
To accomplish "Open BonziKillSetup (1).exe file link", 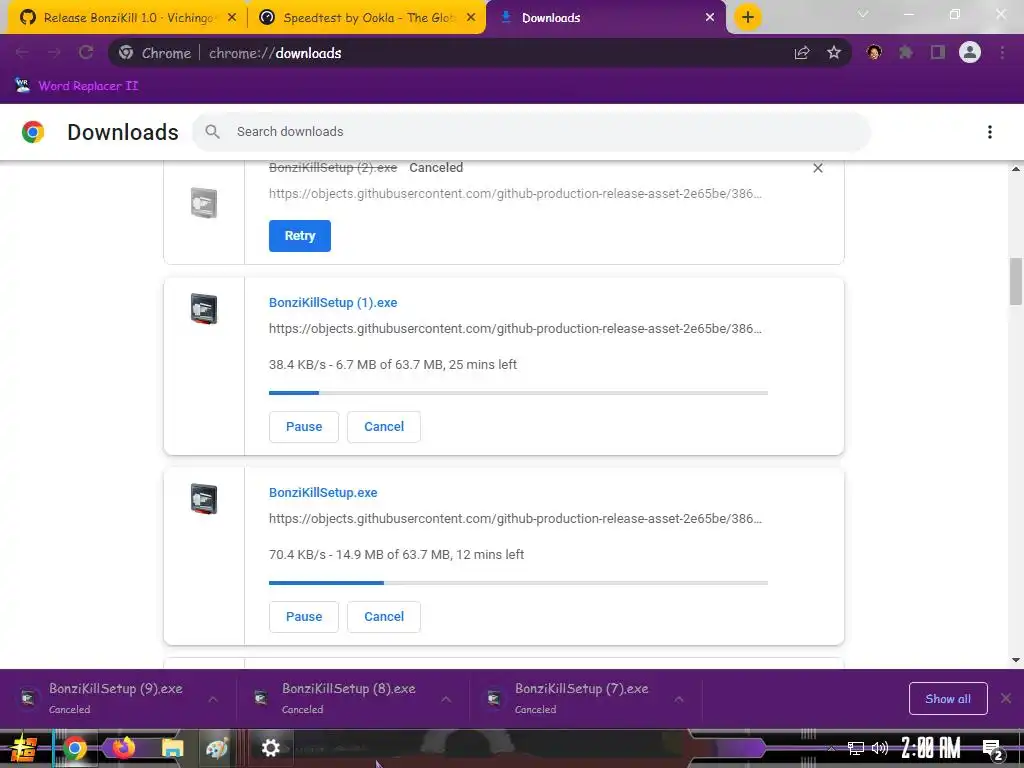I will click(333, 303).
